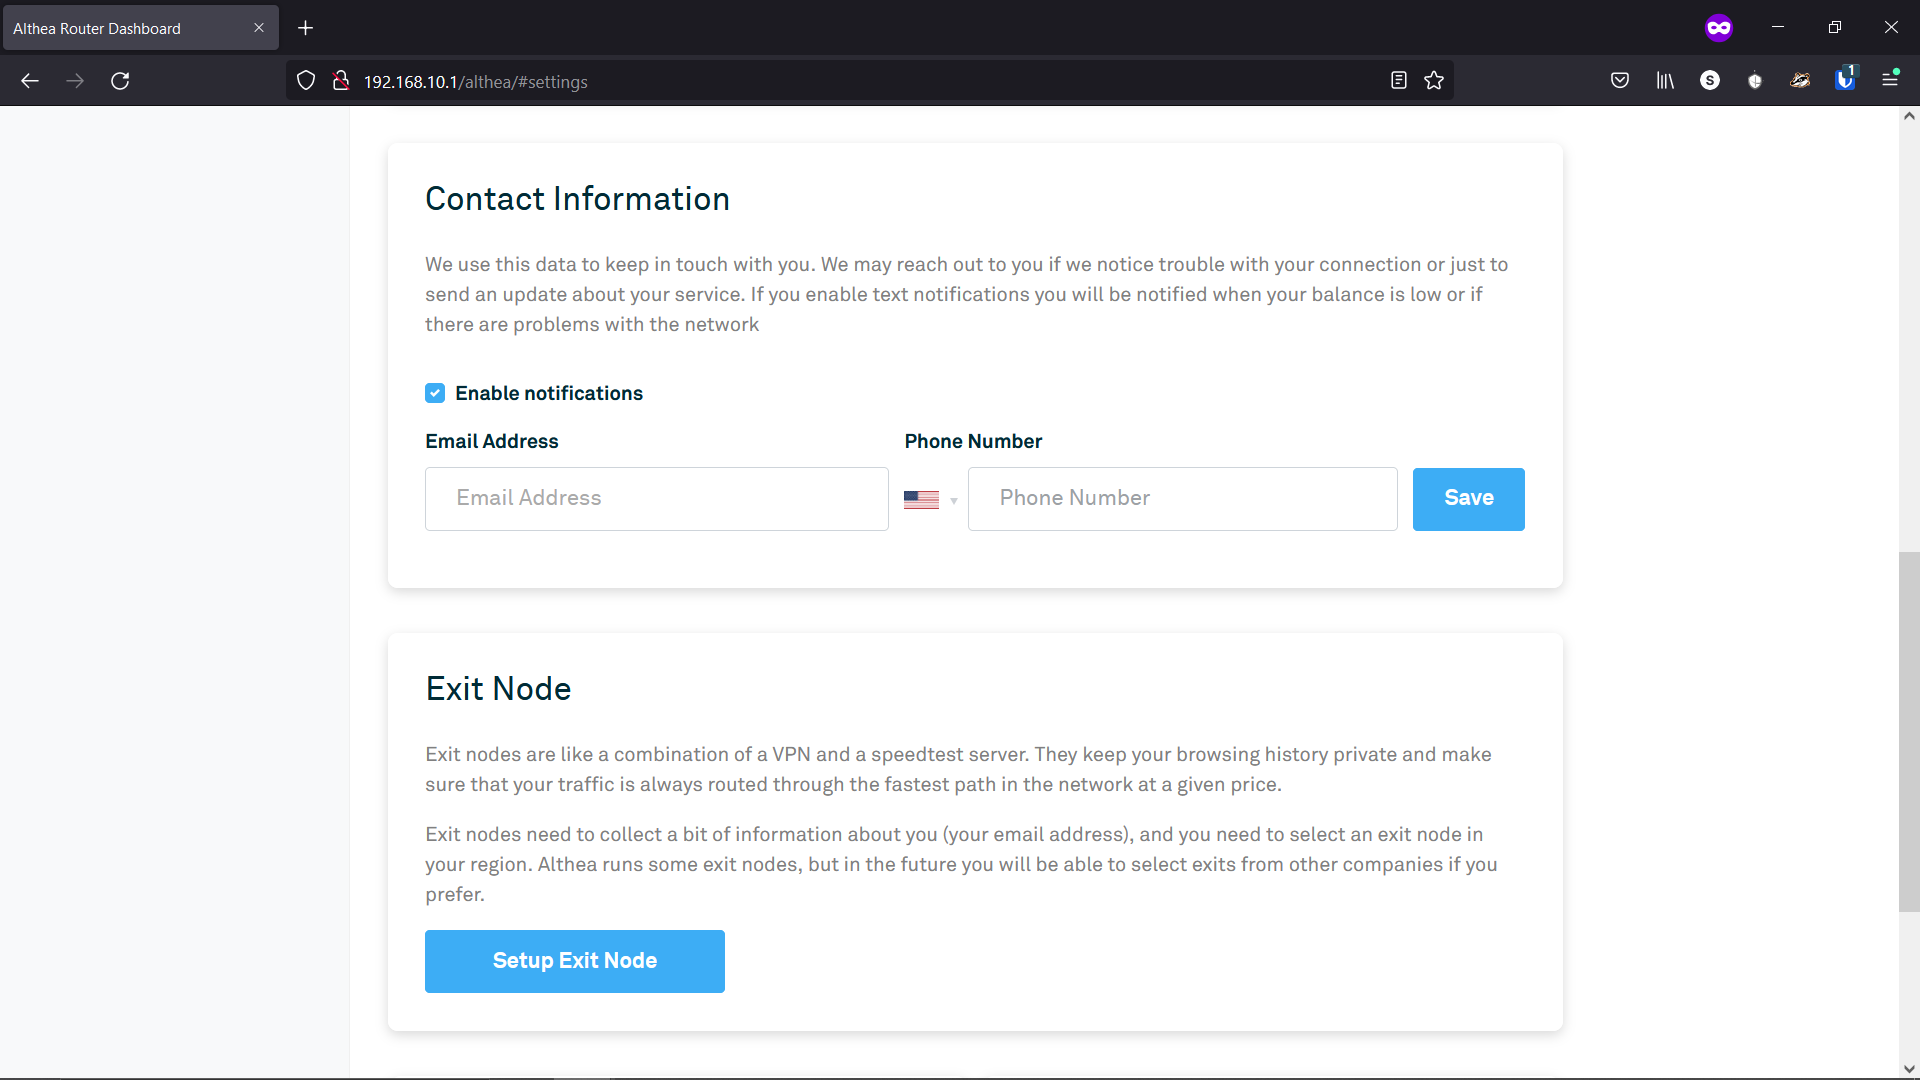Click the Firefox shield protection icon
This screenshot has width=1920, height=1080.
[x=305, y=80]
